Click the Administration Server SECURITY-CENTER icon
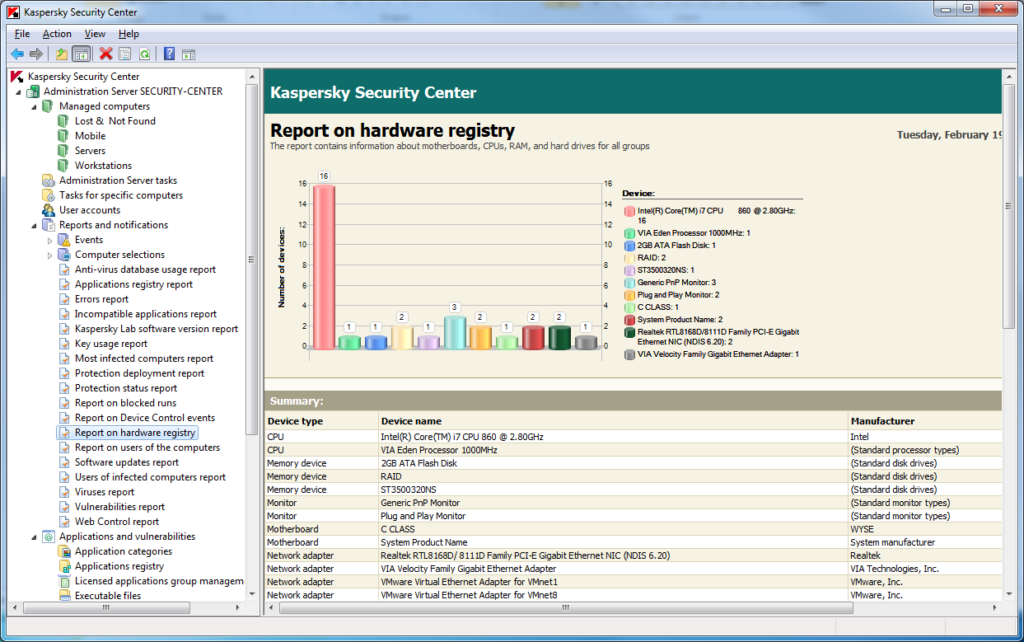The height and width of the screenshot is (642, 1024). click(33, 91)
